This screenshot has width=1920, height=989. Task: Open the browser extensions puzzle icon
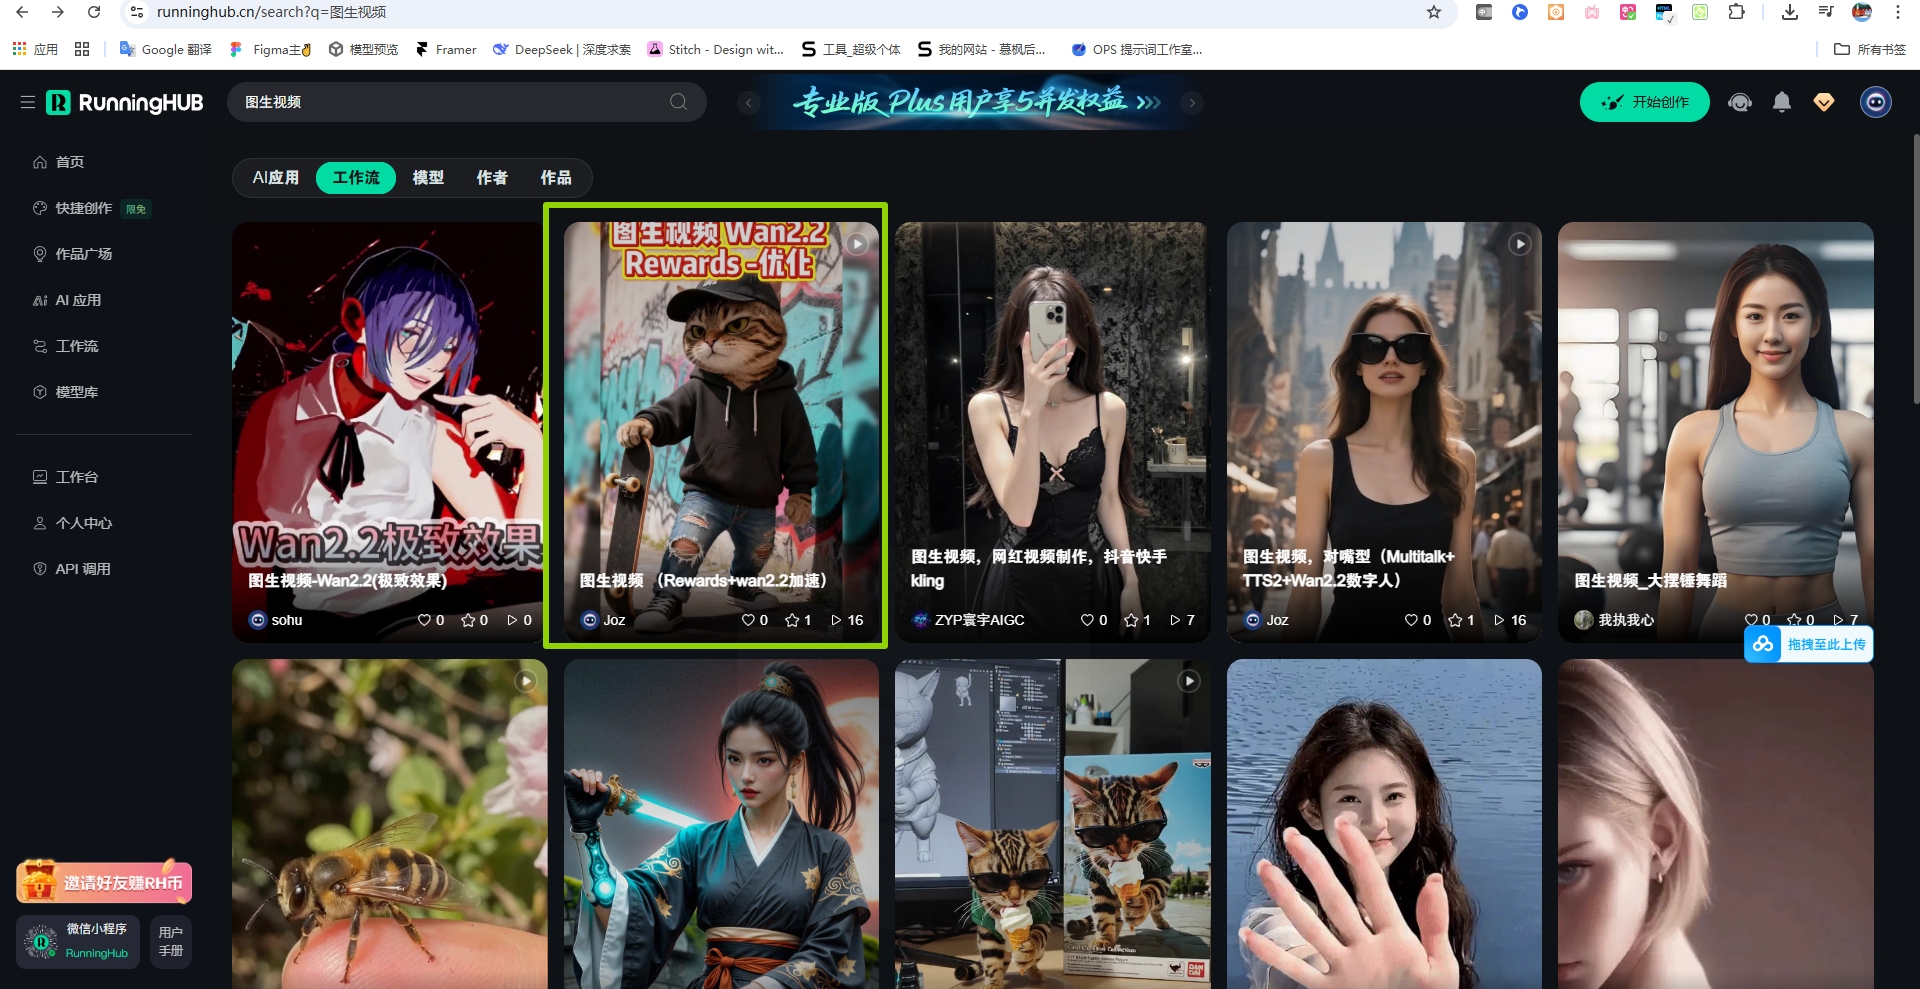coord(1736,12)
